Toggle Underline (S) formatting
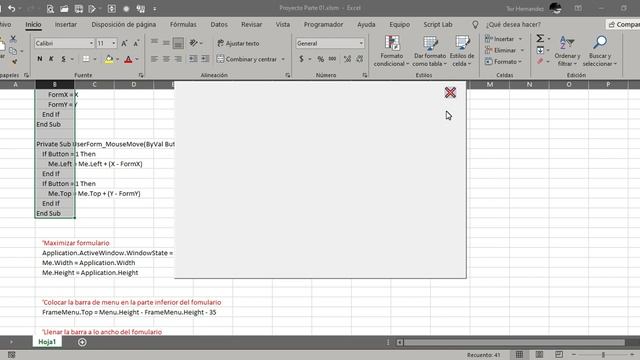This screenshot has width=640, height=360. click(x=63, y=59)
